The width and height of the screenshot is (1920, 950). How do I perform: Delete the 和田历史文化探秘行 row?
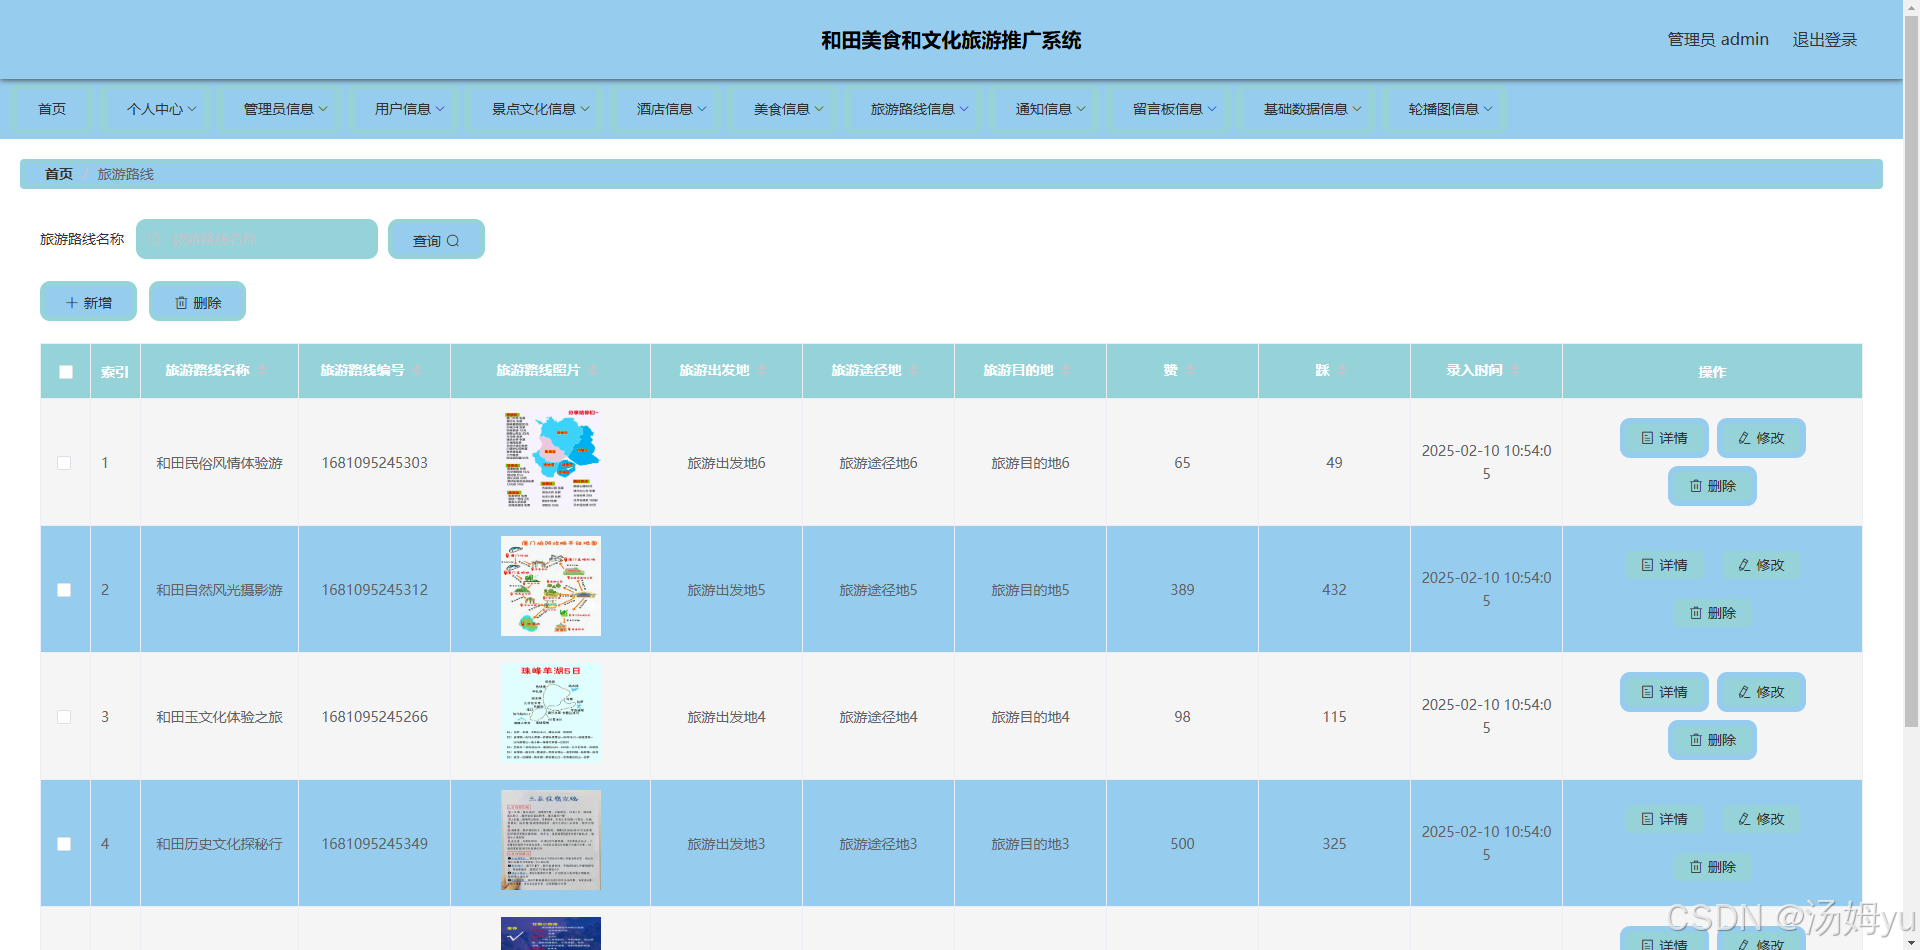pyautogui.click(x=1712, y=867)
